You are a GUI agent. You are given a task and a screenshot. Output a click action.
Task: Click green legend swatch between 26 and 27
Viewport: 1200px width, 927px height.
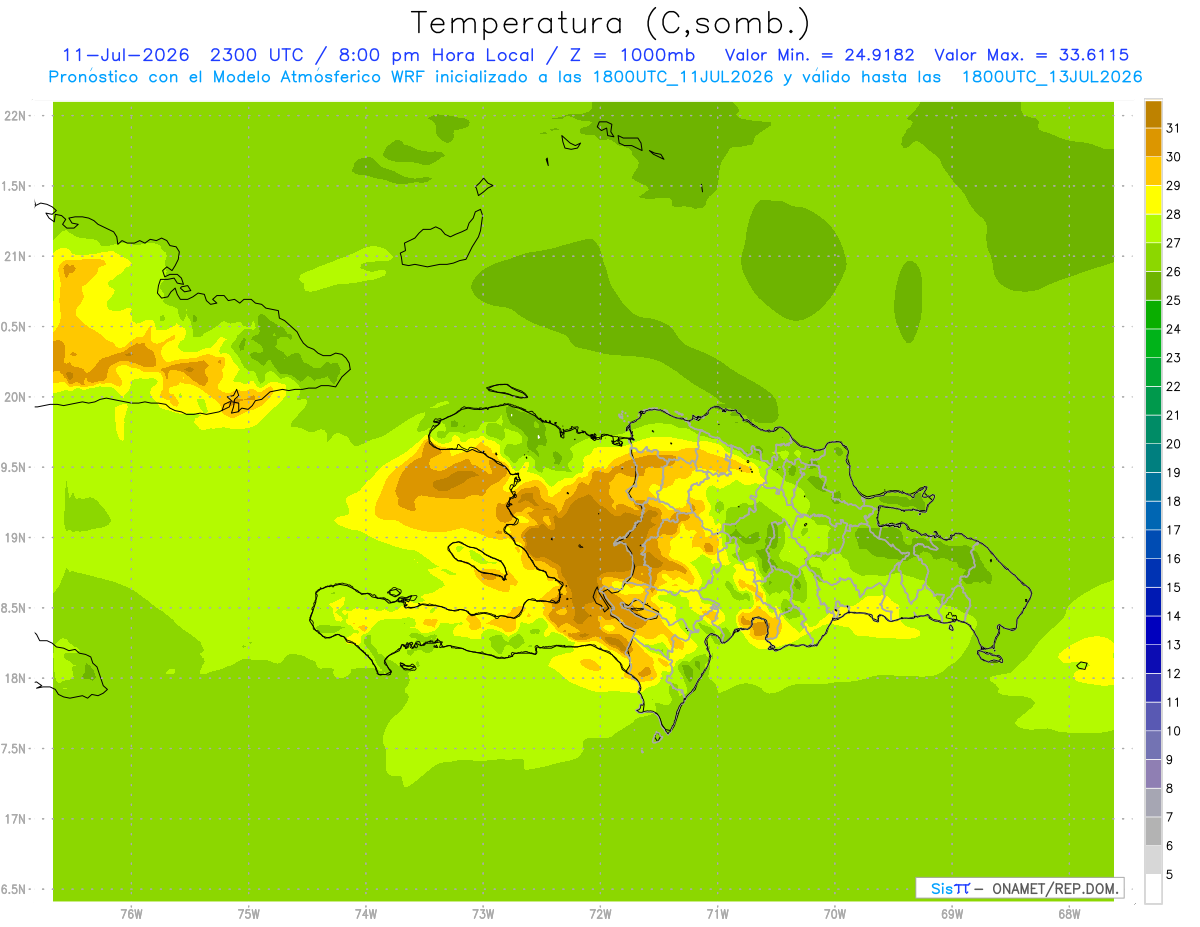[1153, 257]
